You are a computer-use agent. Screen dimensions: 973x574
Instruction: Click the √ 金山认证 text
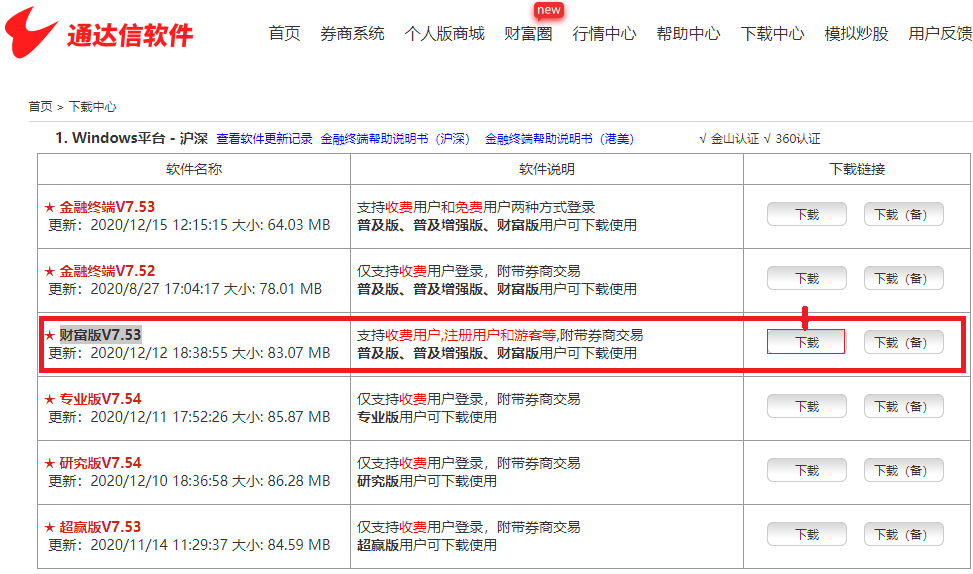coord(729,138)
